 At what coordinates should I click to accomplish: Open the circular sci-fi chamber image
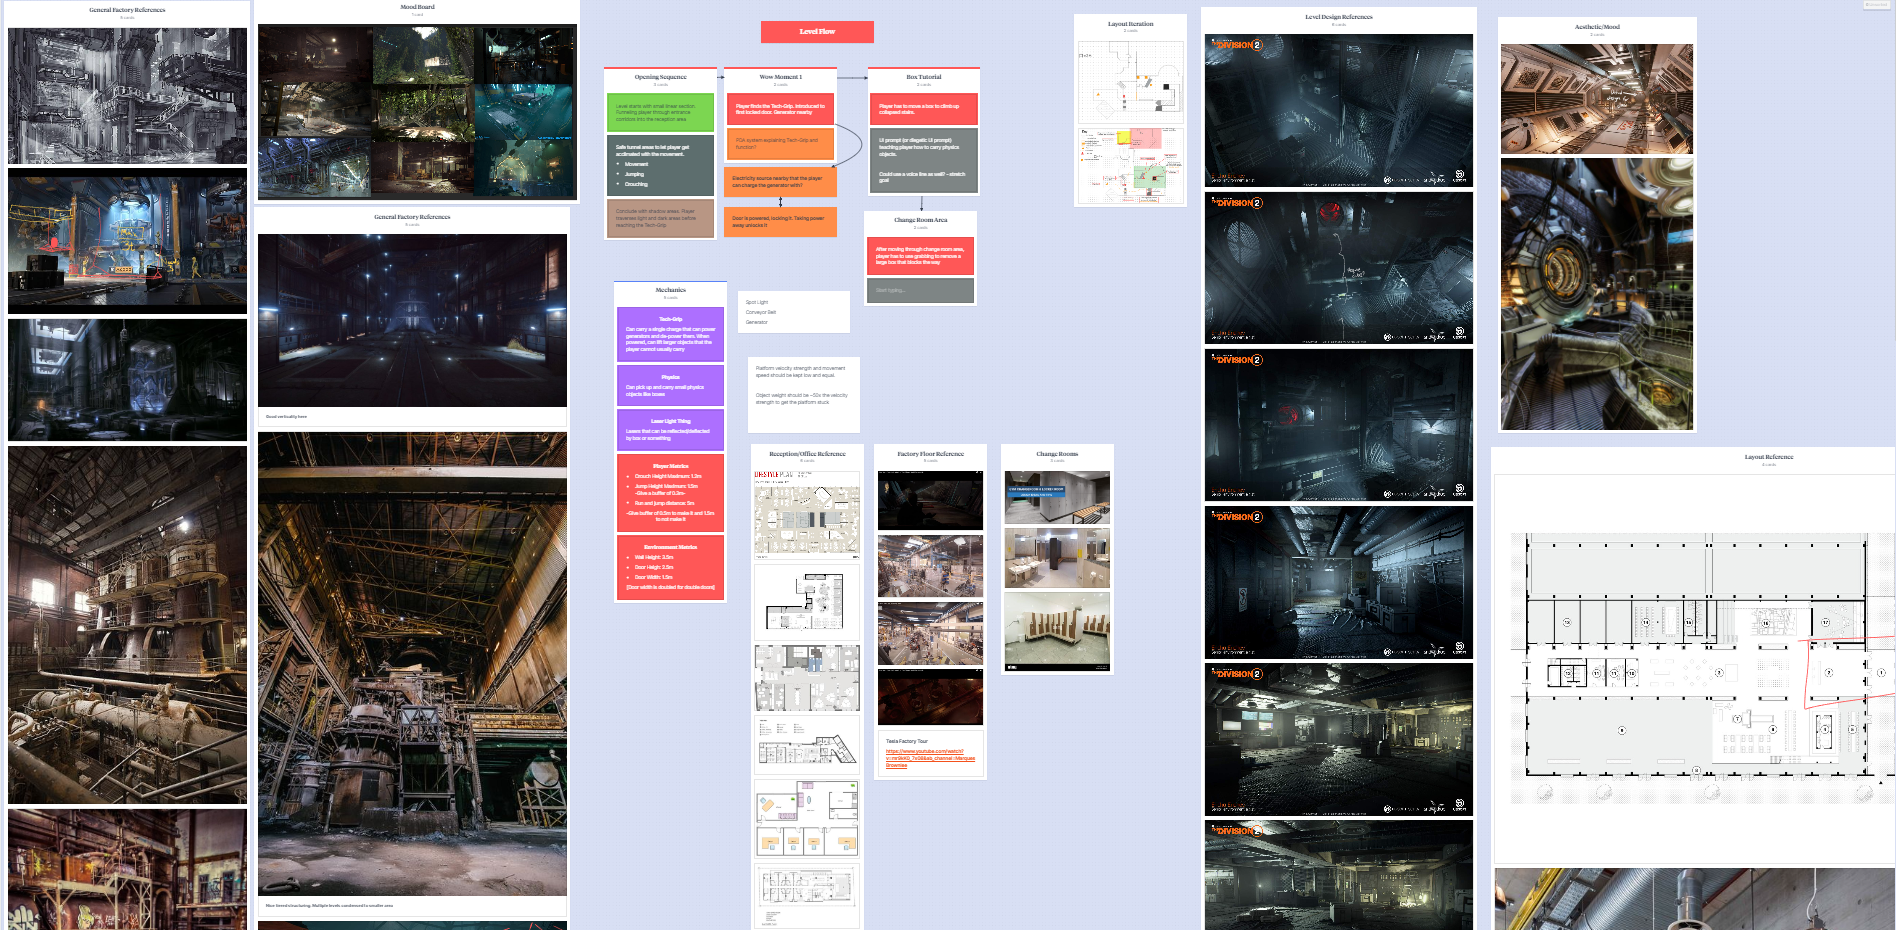(1597, 294)
